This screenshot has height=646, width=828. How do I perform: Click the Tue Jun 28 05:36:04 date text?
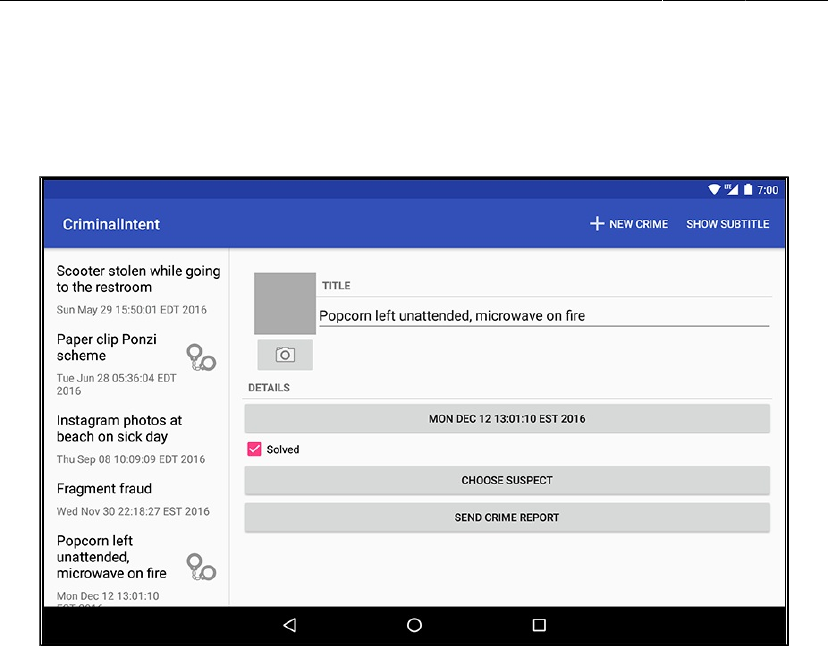(117, 385)
